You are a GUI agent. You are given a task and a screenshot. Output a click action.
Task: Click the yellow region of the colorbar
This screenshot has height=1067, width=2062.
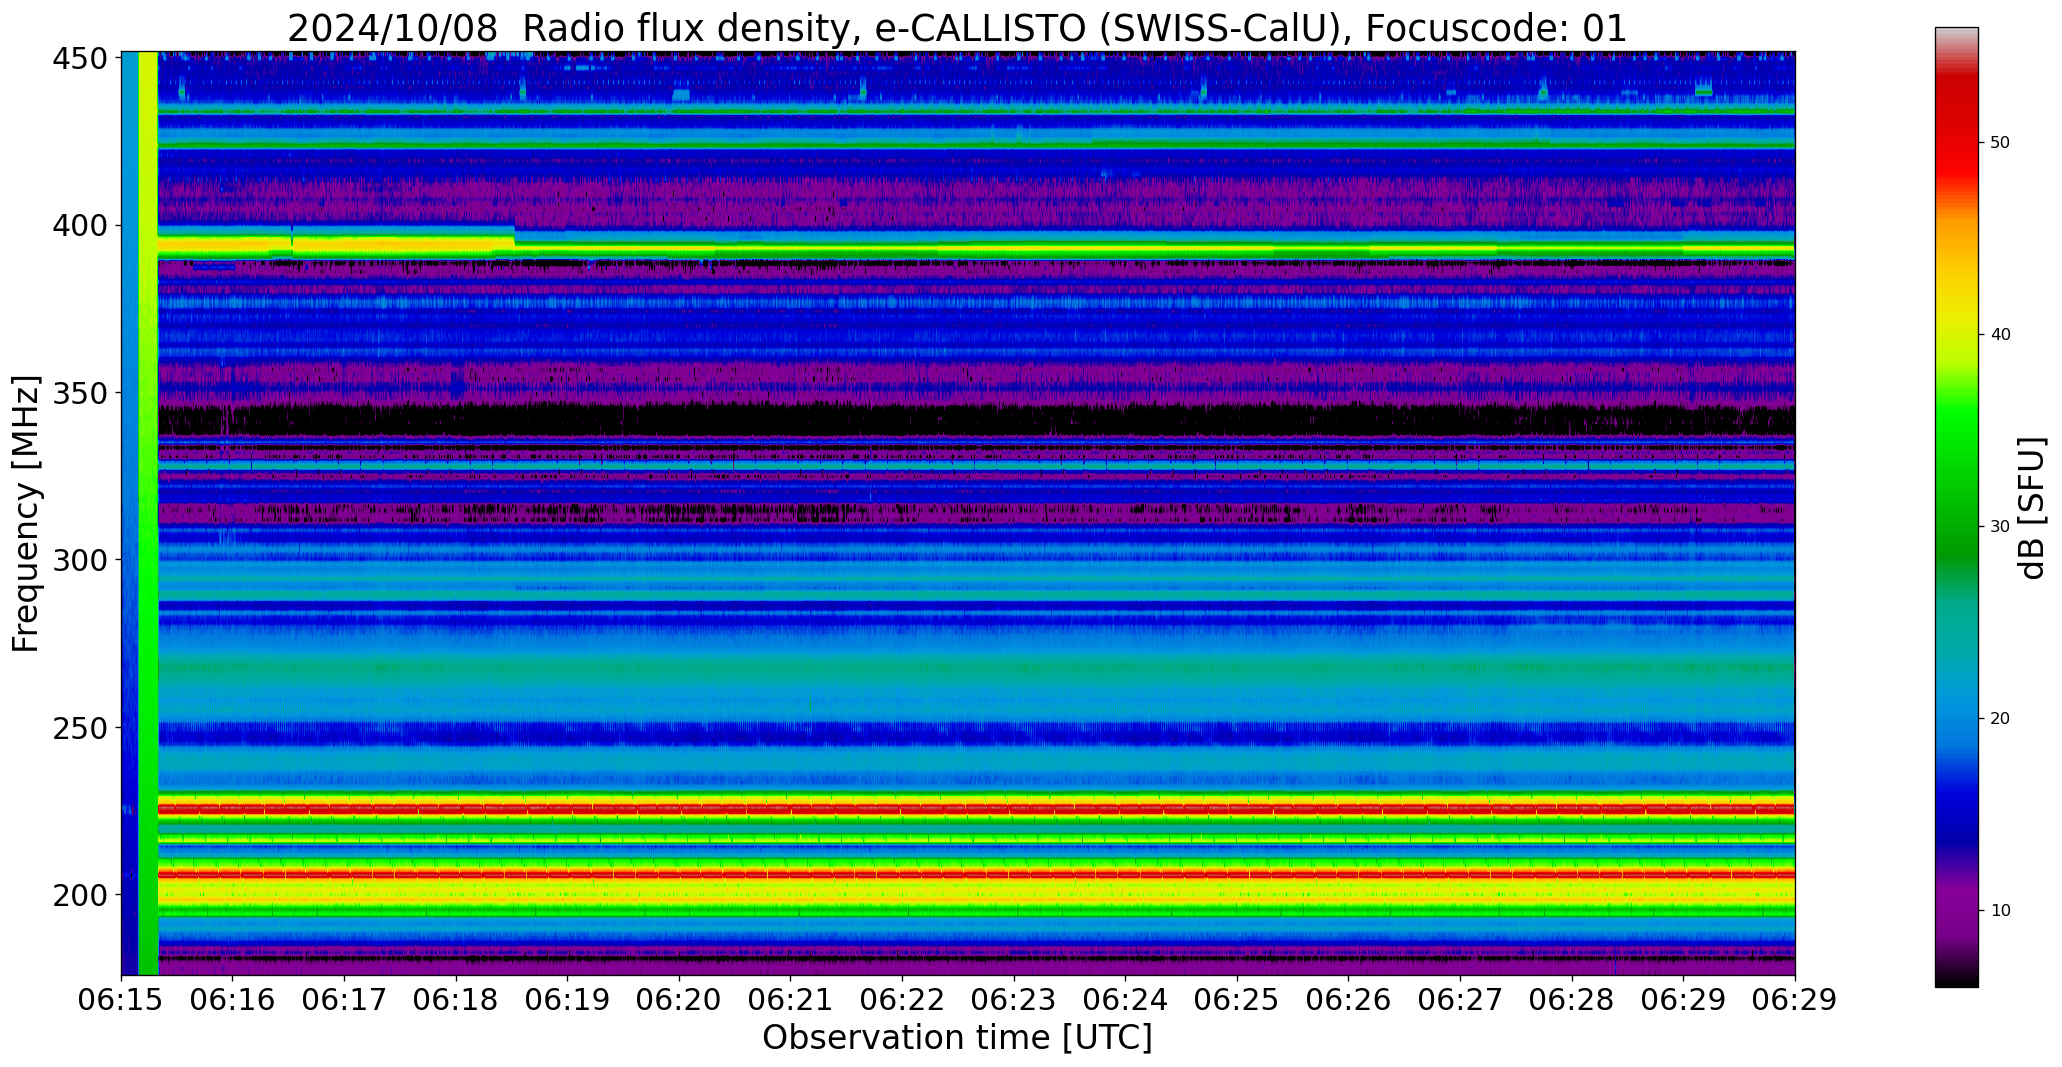point(1956,325)
